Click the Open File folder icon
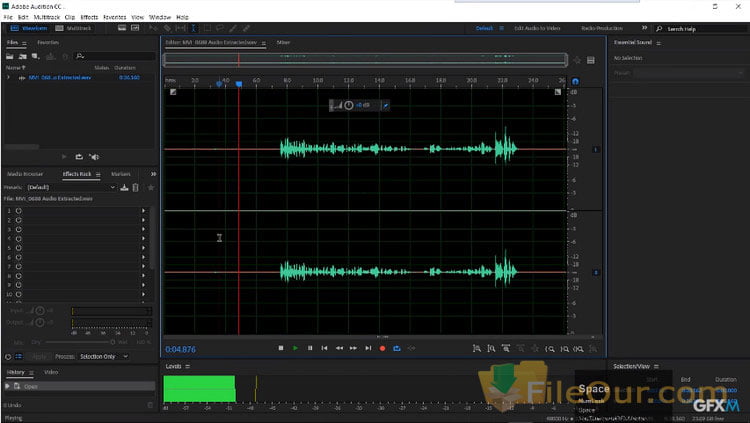The height and width of the screenshot is (423, 750). coord(9,56)
